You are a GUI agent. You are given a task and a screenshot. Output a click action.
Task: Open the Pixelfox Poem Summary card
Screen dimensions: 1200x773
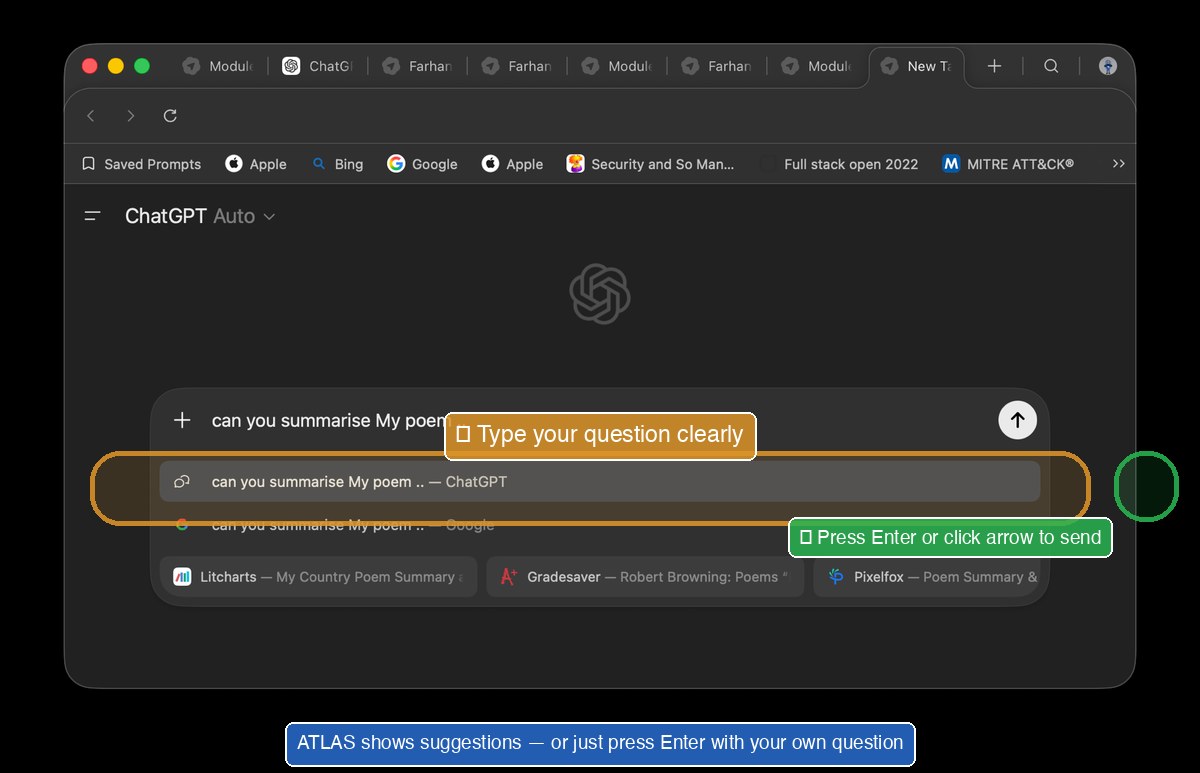click(x=927, y=577)
